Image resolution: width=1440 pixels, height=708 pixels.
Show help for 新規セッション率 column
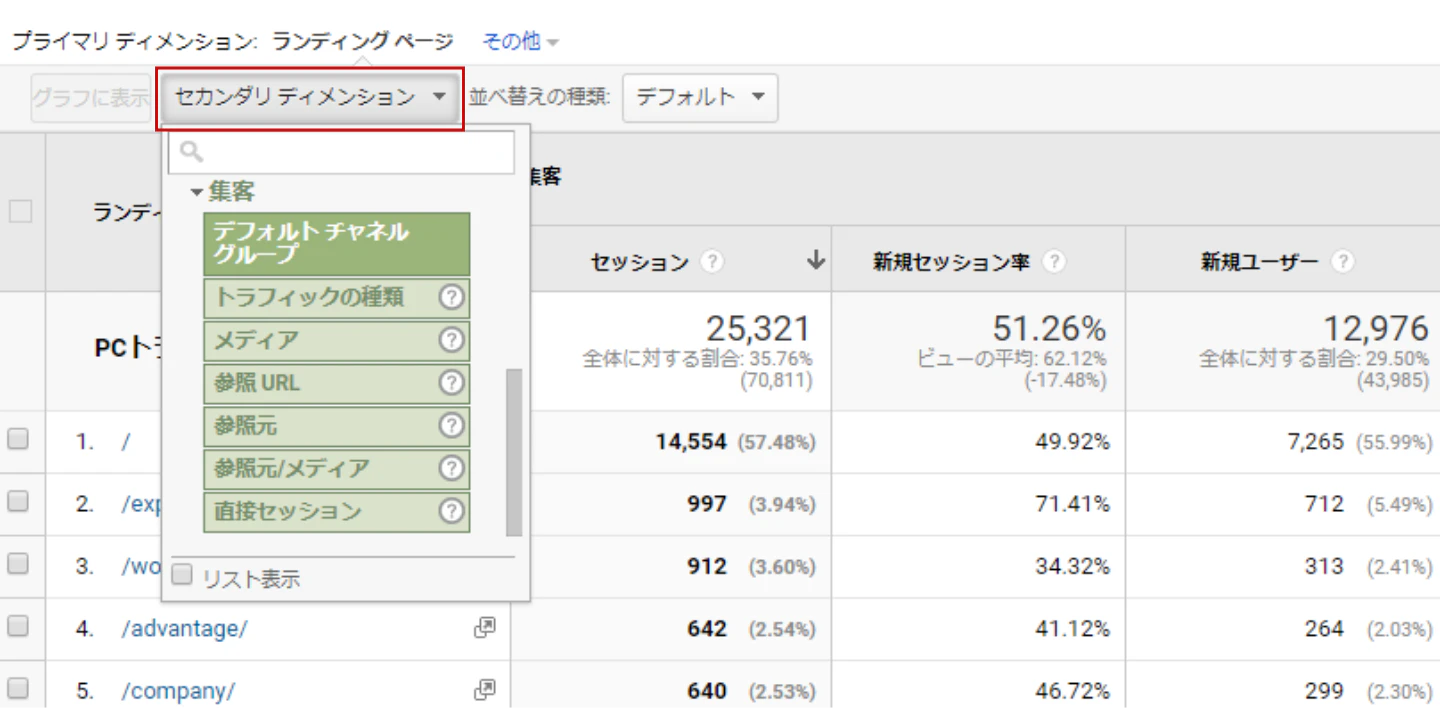coord(1054,262)
